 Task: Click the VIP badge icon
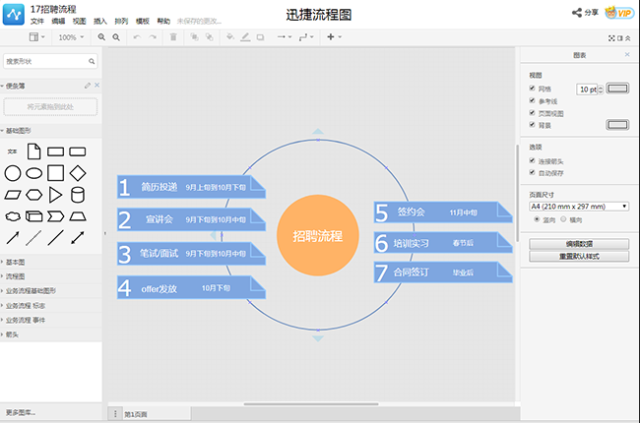point(619,13)
